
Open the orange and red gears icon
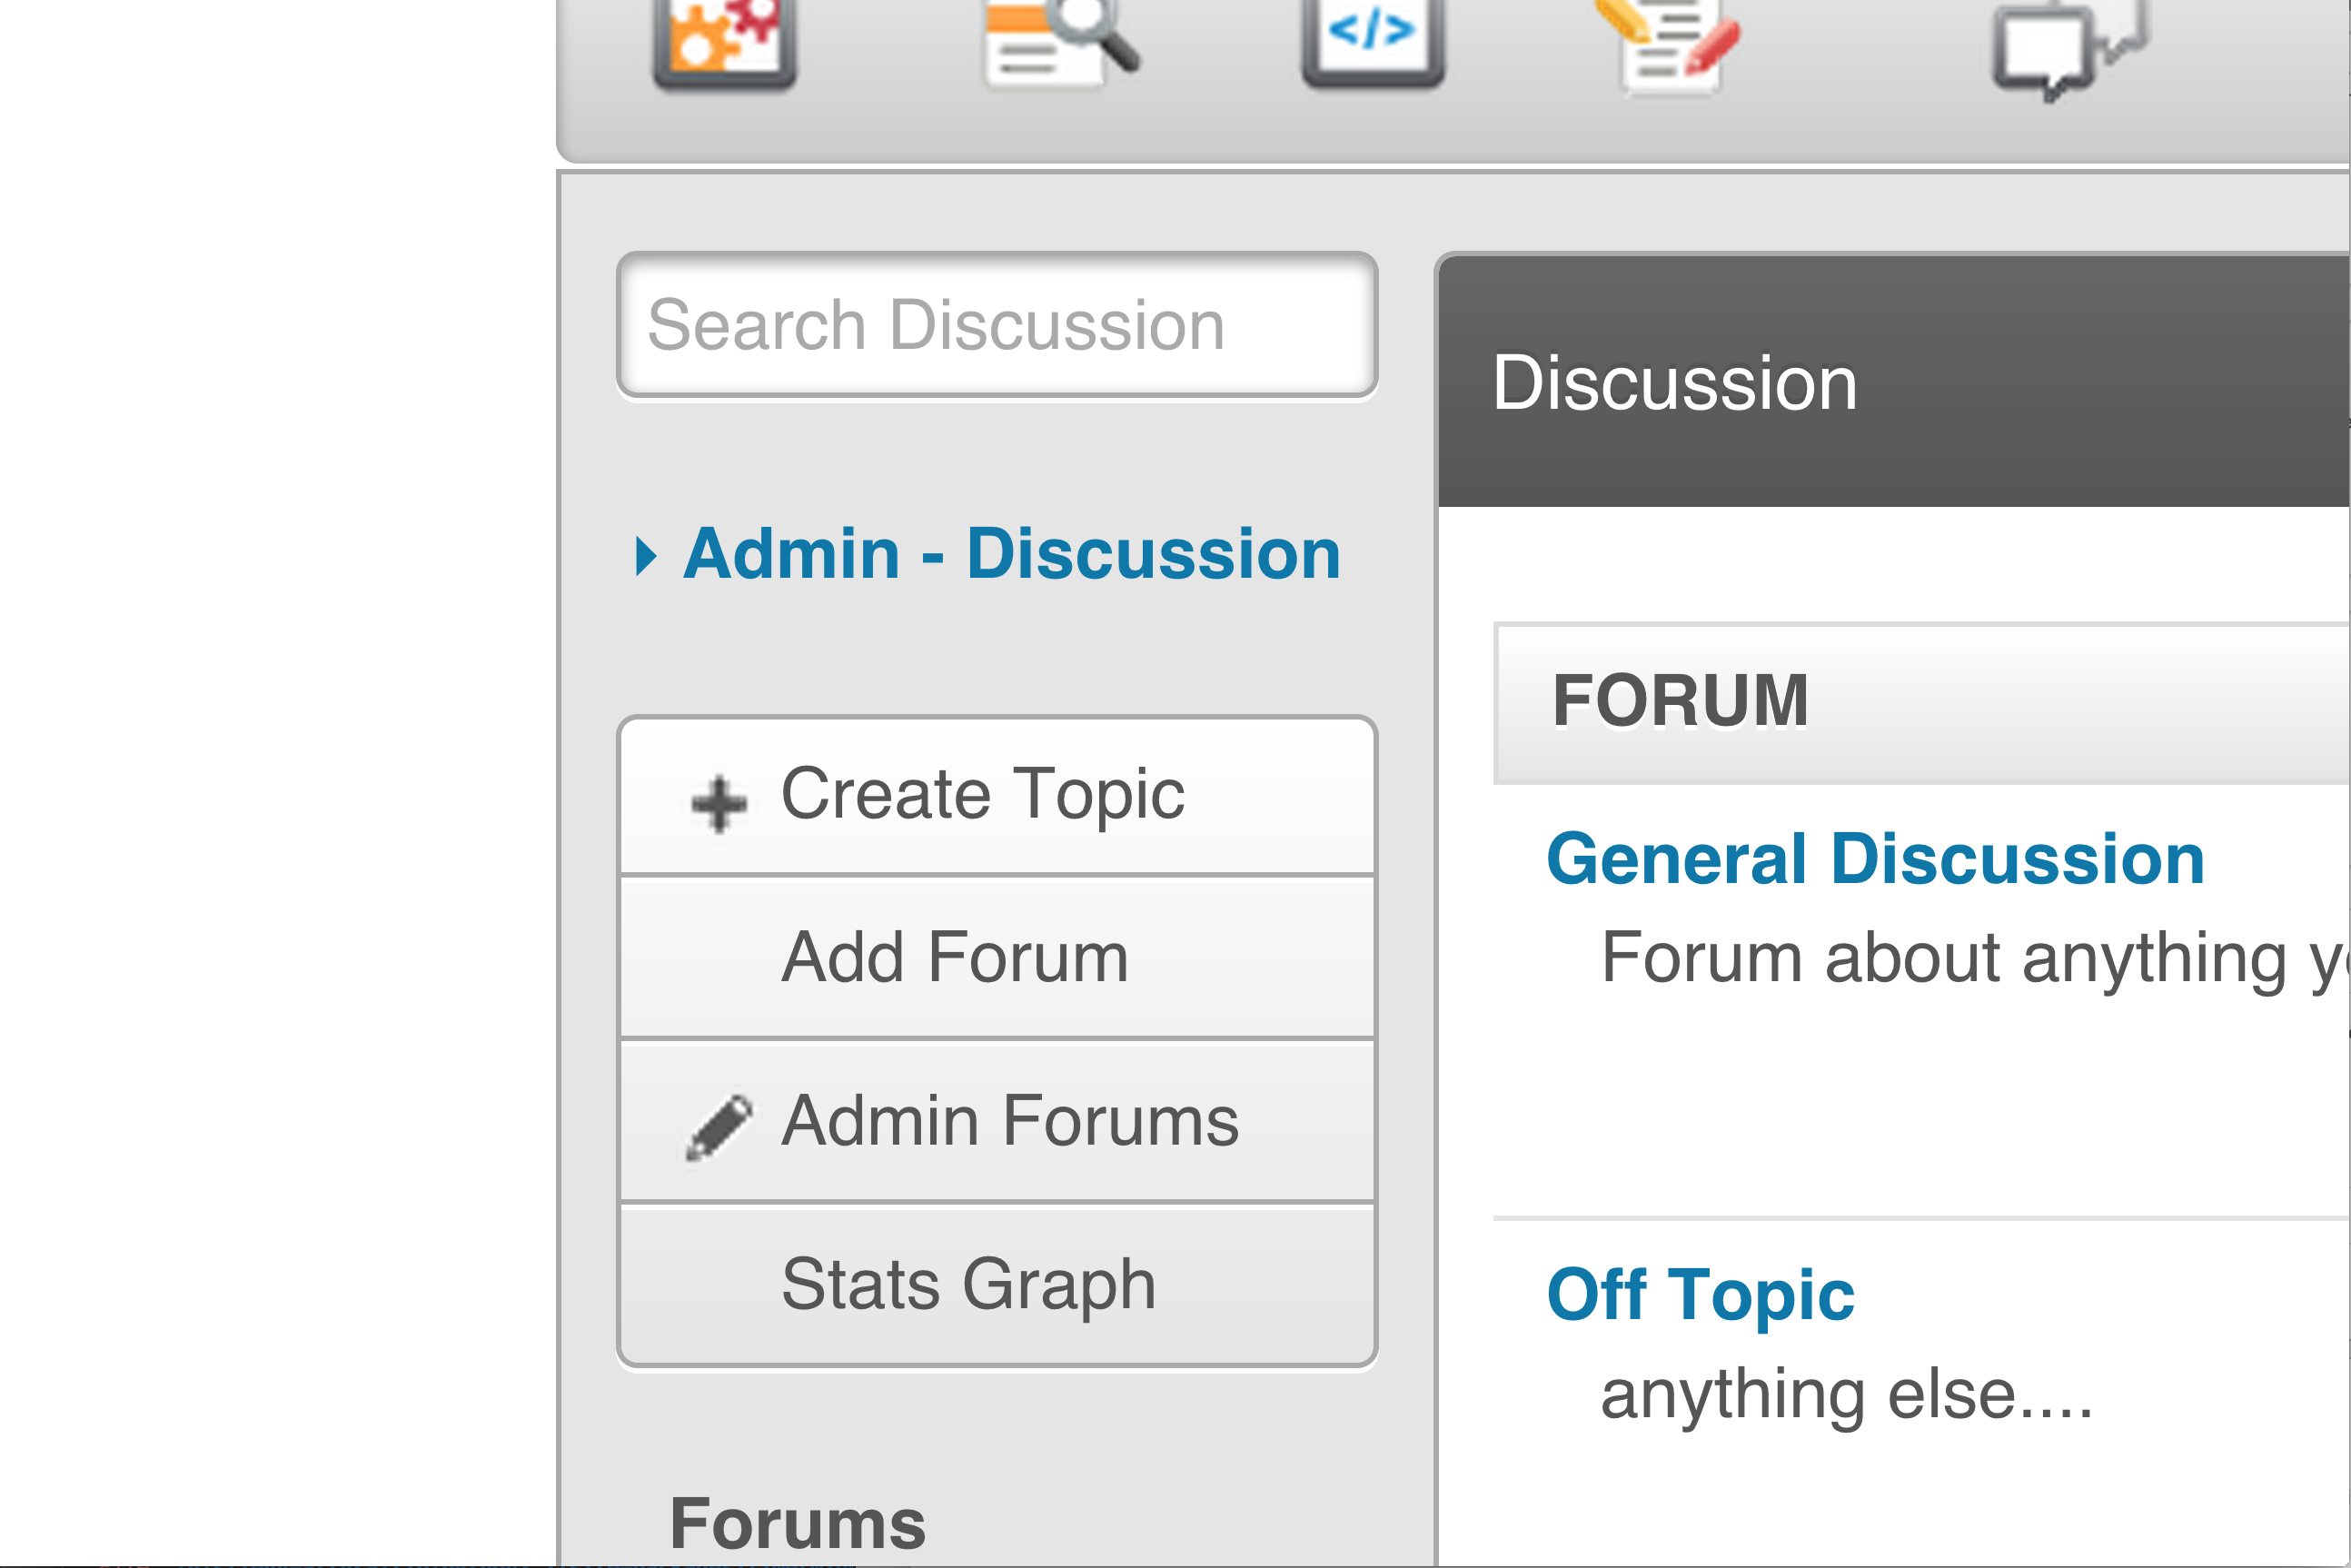724,40
